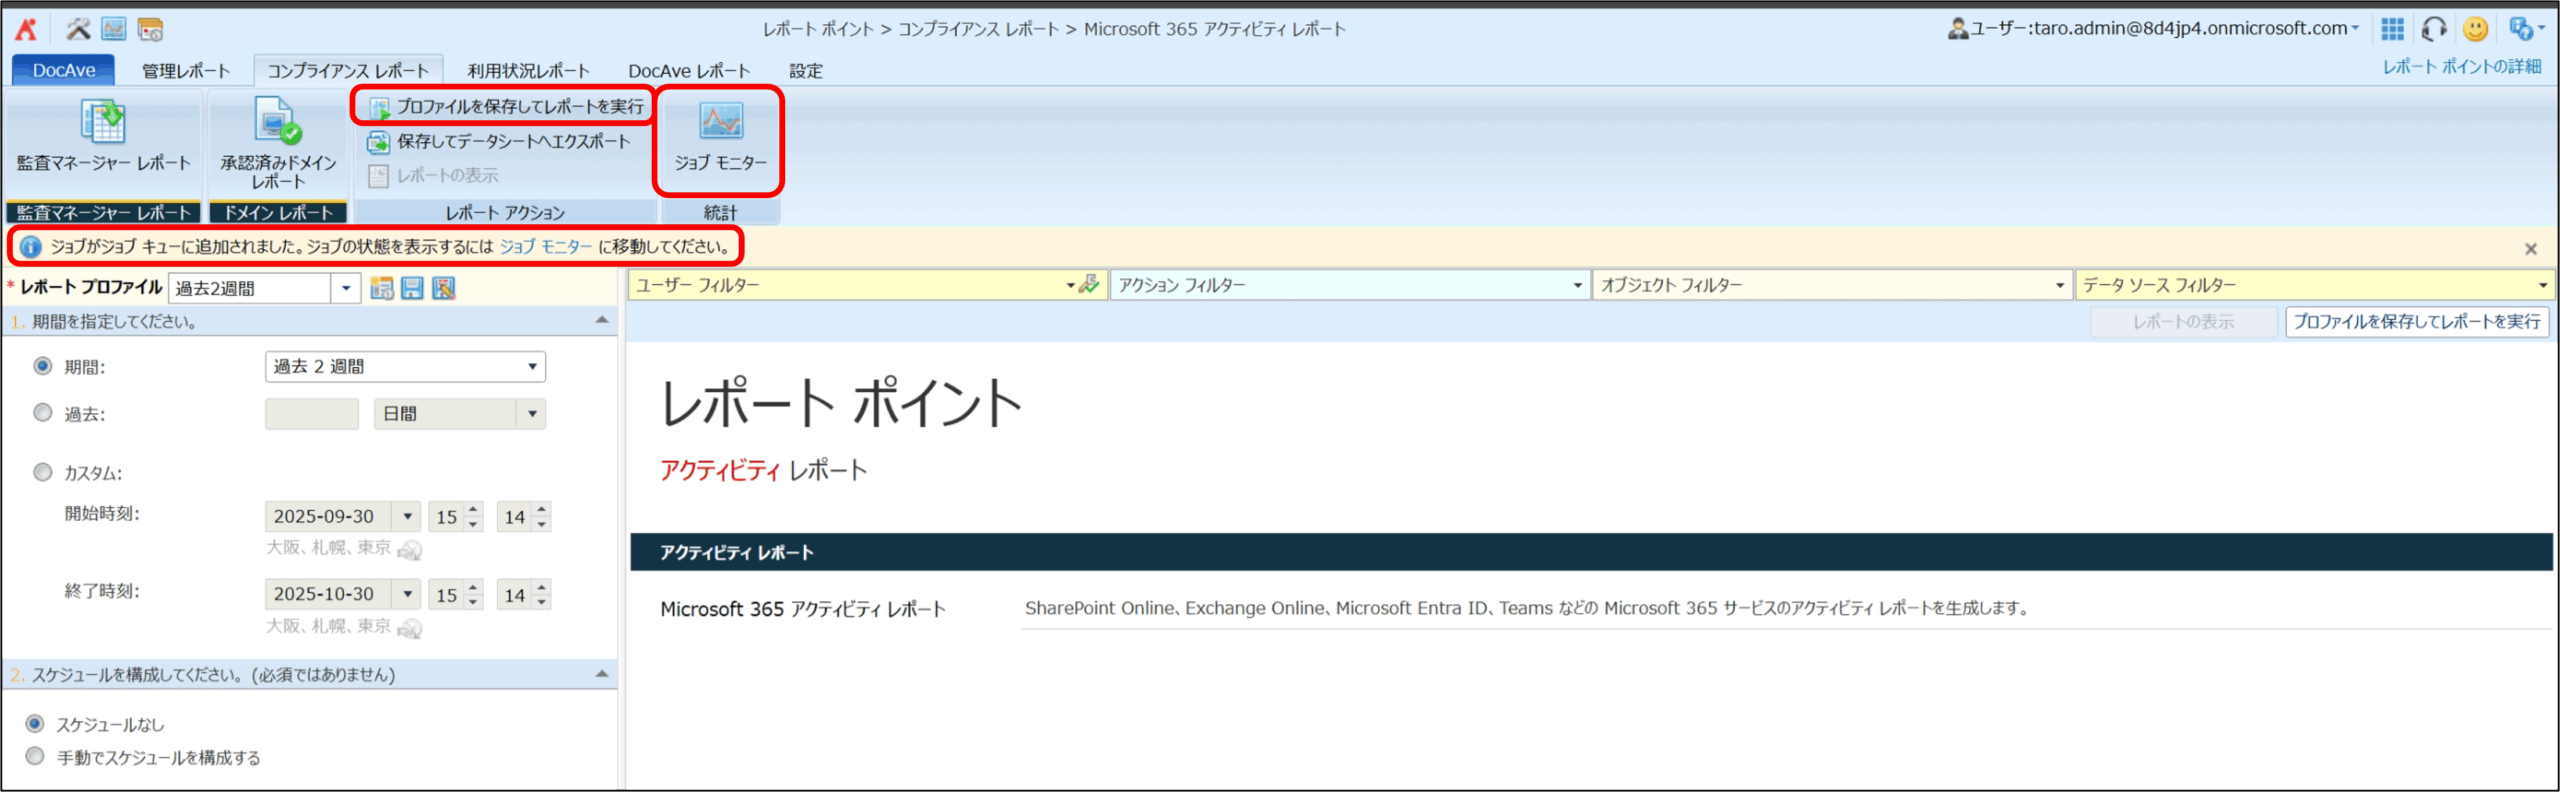The width and height of the screenshot is (2560, 792).
Task: Open the 監査マネージャー レポート ribbon icon
Action: click(x=103, y=123)
